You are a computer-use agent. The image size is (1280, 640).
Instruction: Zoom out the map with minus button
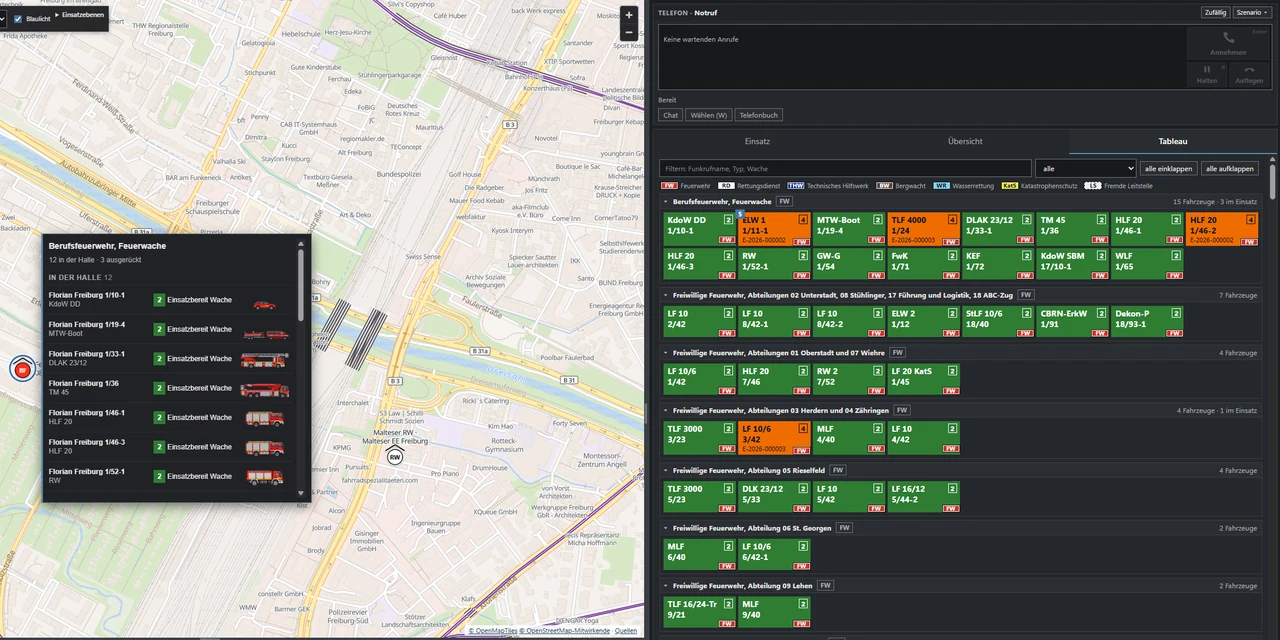click(x=628, y=32)
